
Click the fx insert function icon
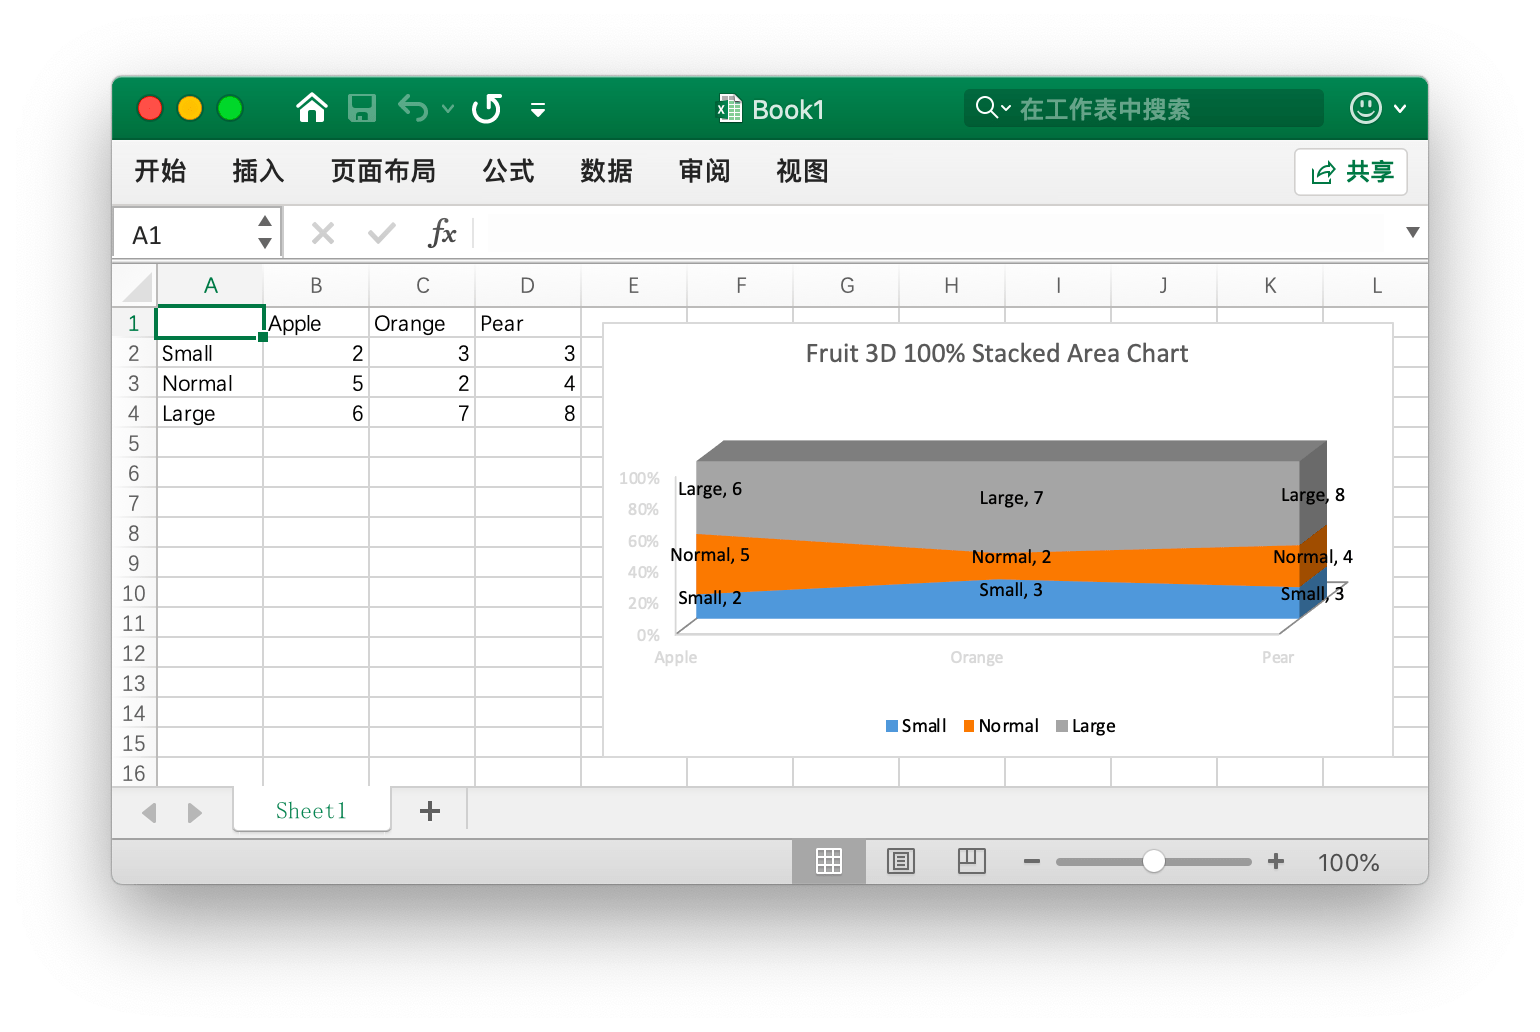[441, 233]
